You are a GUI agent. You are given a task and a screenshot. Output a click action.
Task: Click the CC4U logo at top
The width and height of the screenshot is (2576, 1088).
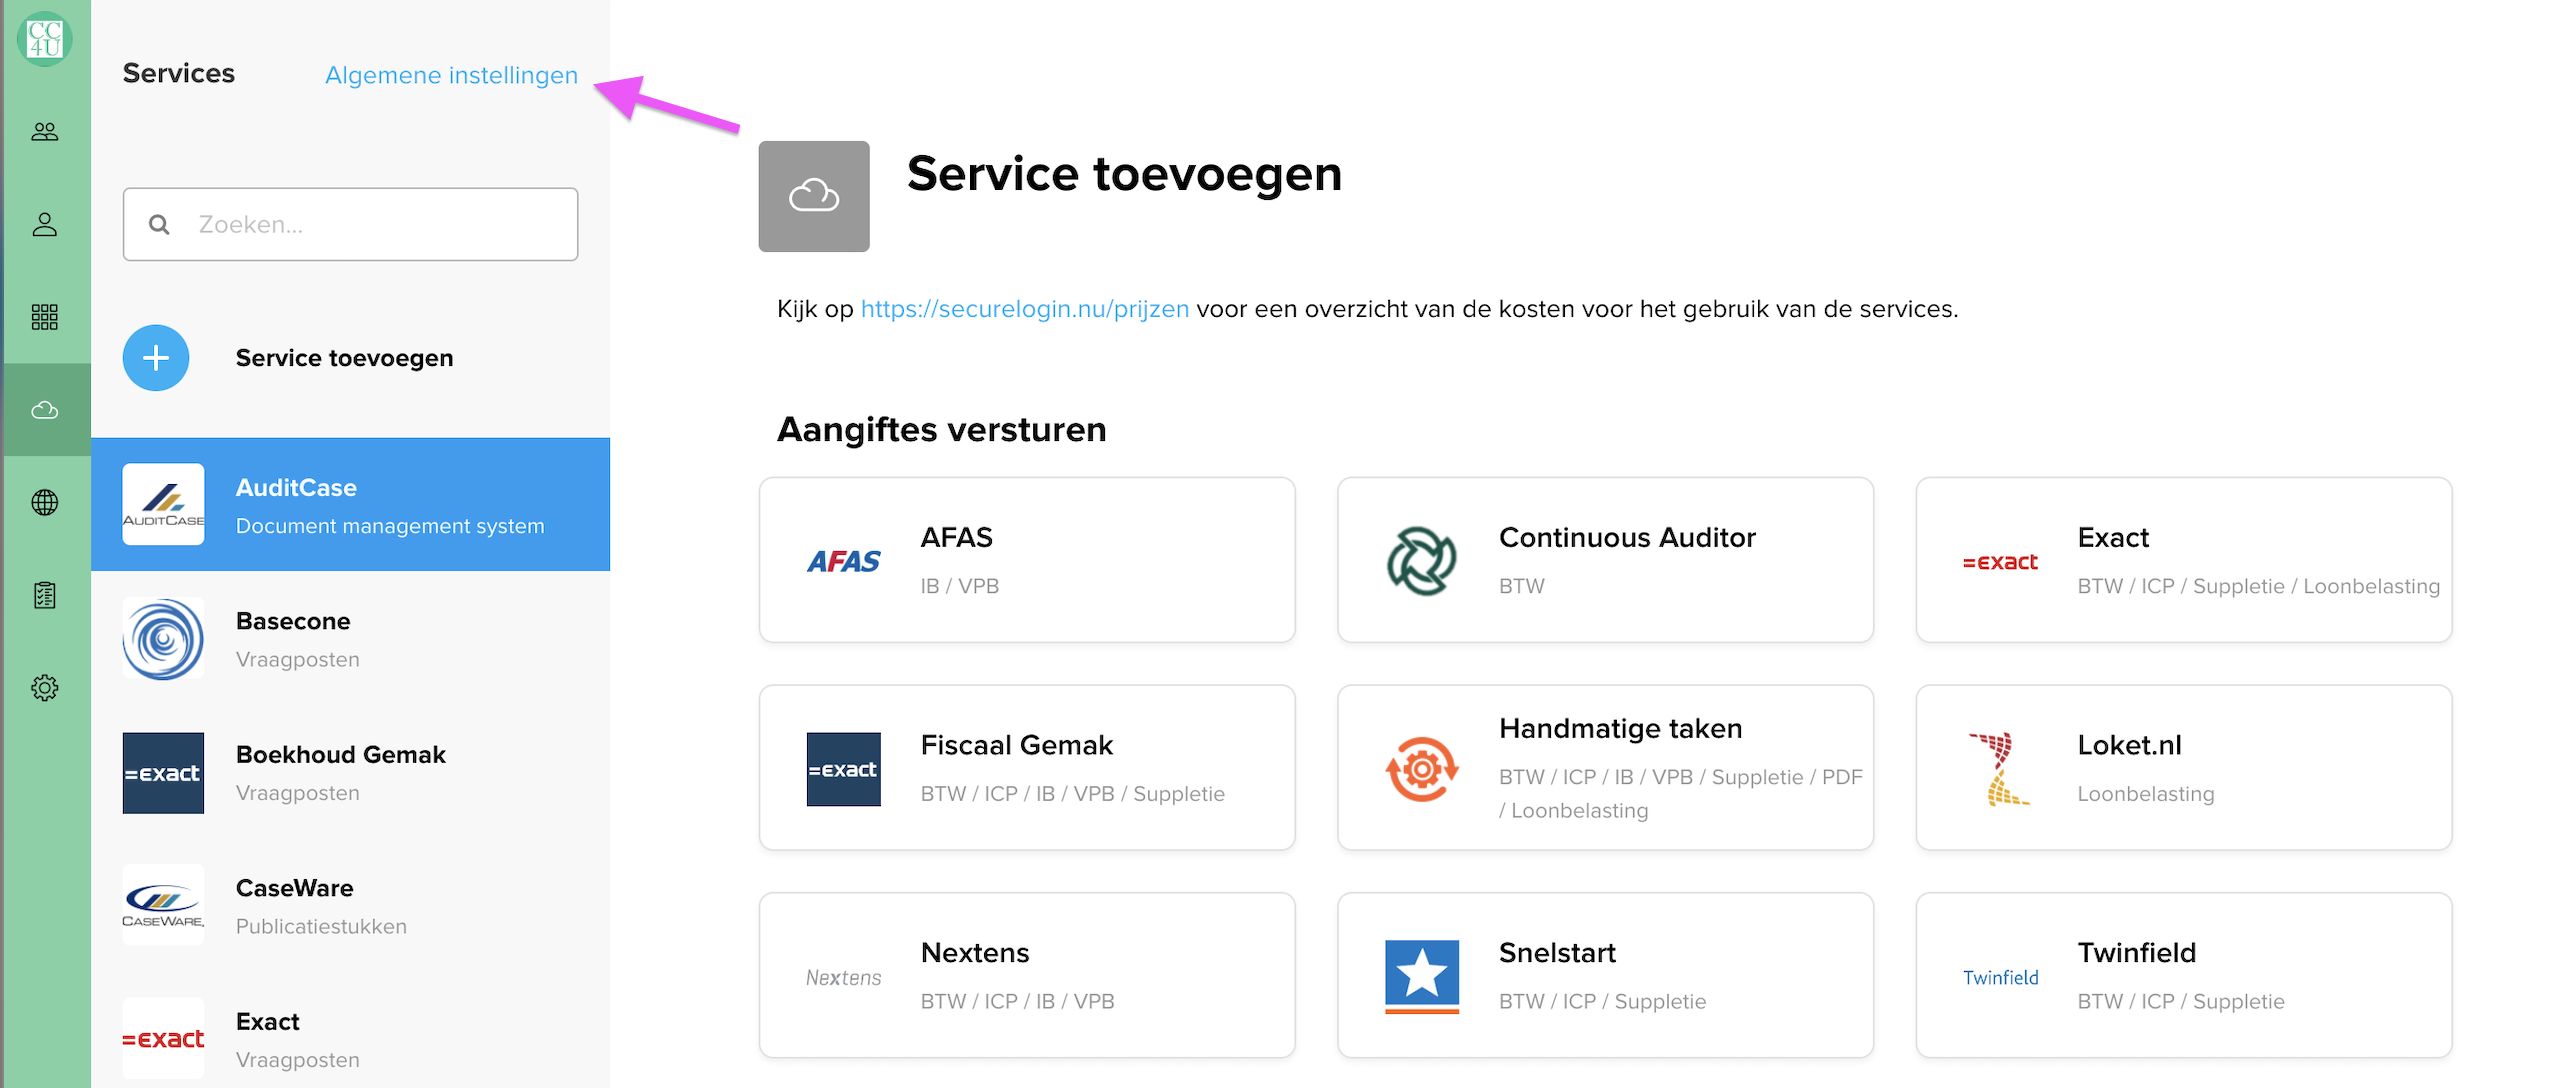(45, 39)
